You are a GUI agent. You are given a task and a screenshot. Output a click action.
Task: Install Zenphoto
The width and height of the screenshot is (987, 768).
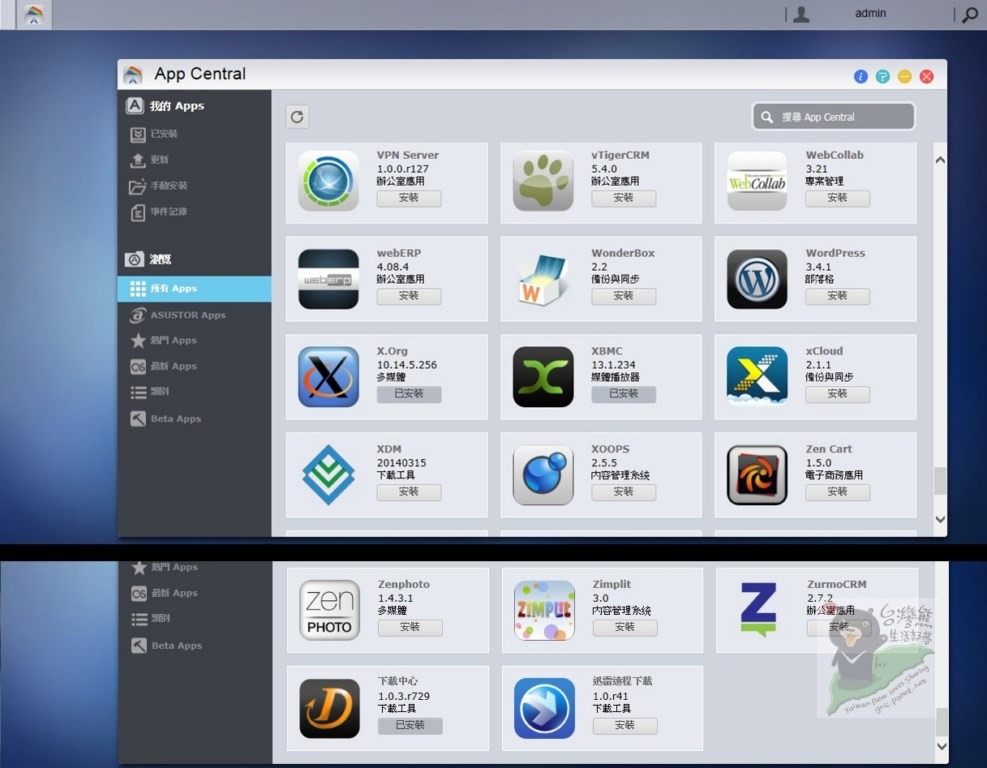pyautogui.click(x=410, y=628)
